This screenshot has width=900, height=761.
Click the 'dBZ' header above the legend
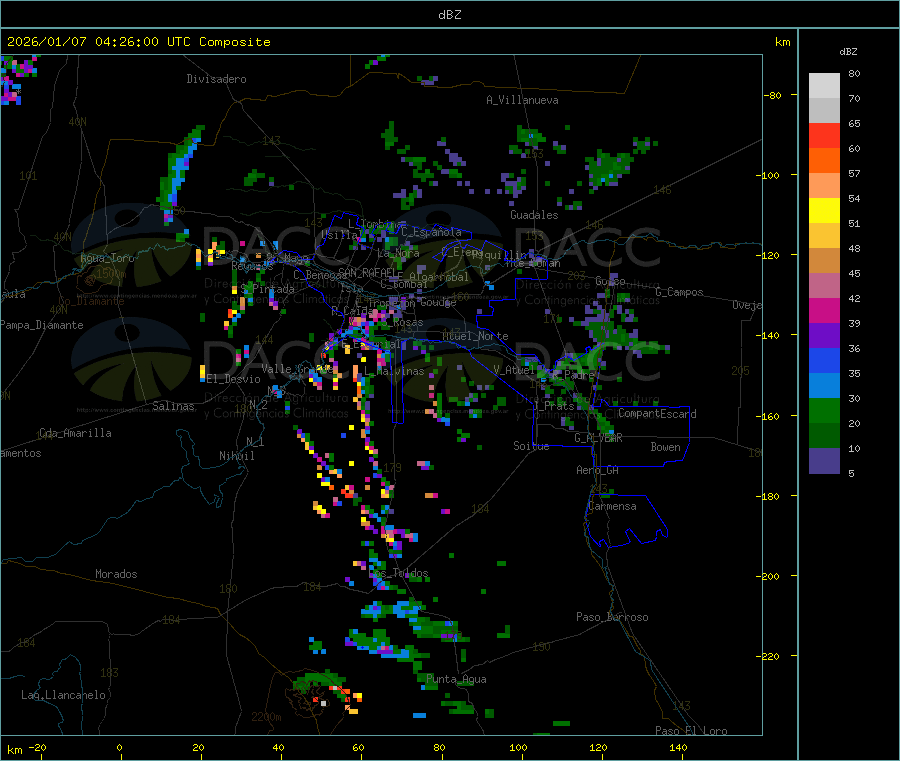pyautogui.click(x=848, y=52)
